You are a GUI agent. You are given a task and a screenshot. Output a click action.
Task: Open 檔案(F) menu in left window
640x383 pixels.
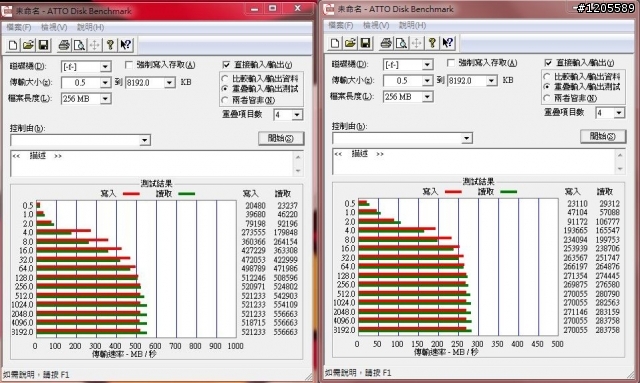click(19, 27)
